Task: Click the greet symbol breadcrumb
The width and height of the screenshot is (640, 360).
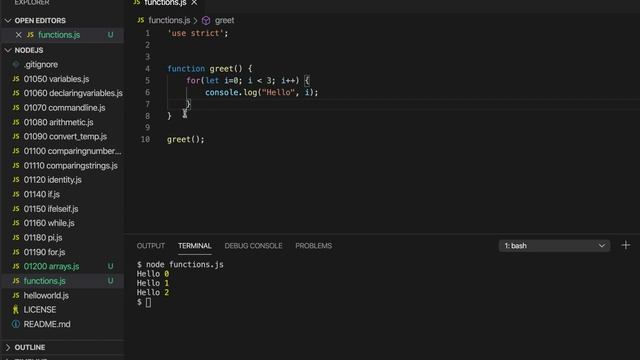Action: point(224,20)
